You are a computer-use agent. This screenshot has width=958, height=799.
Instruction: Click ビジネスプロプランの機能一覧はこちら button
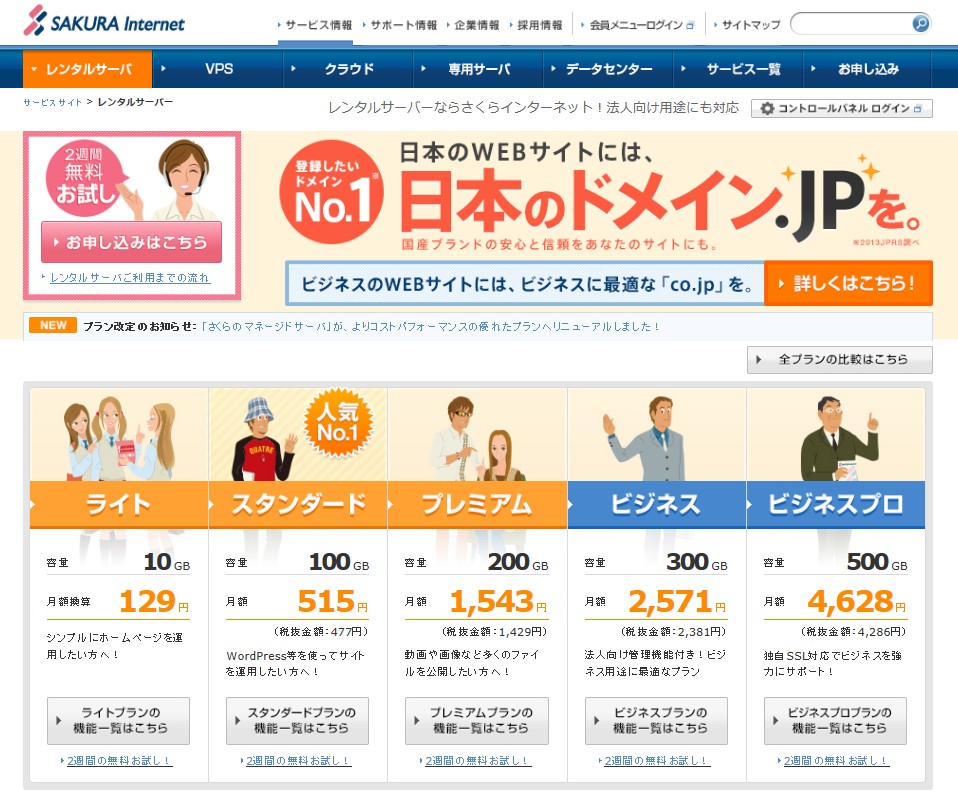point(835,721)
